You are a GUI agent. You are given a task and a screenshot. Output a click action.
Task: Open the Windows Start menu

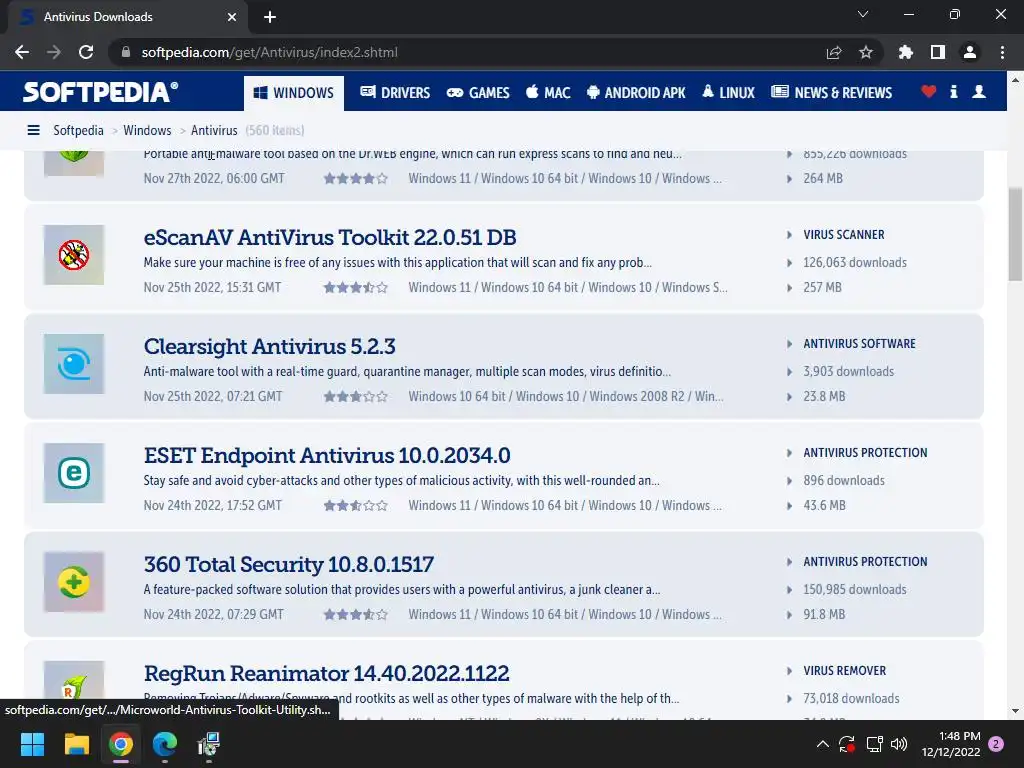(x=32, y=744)
